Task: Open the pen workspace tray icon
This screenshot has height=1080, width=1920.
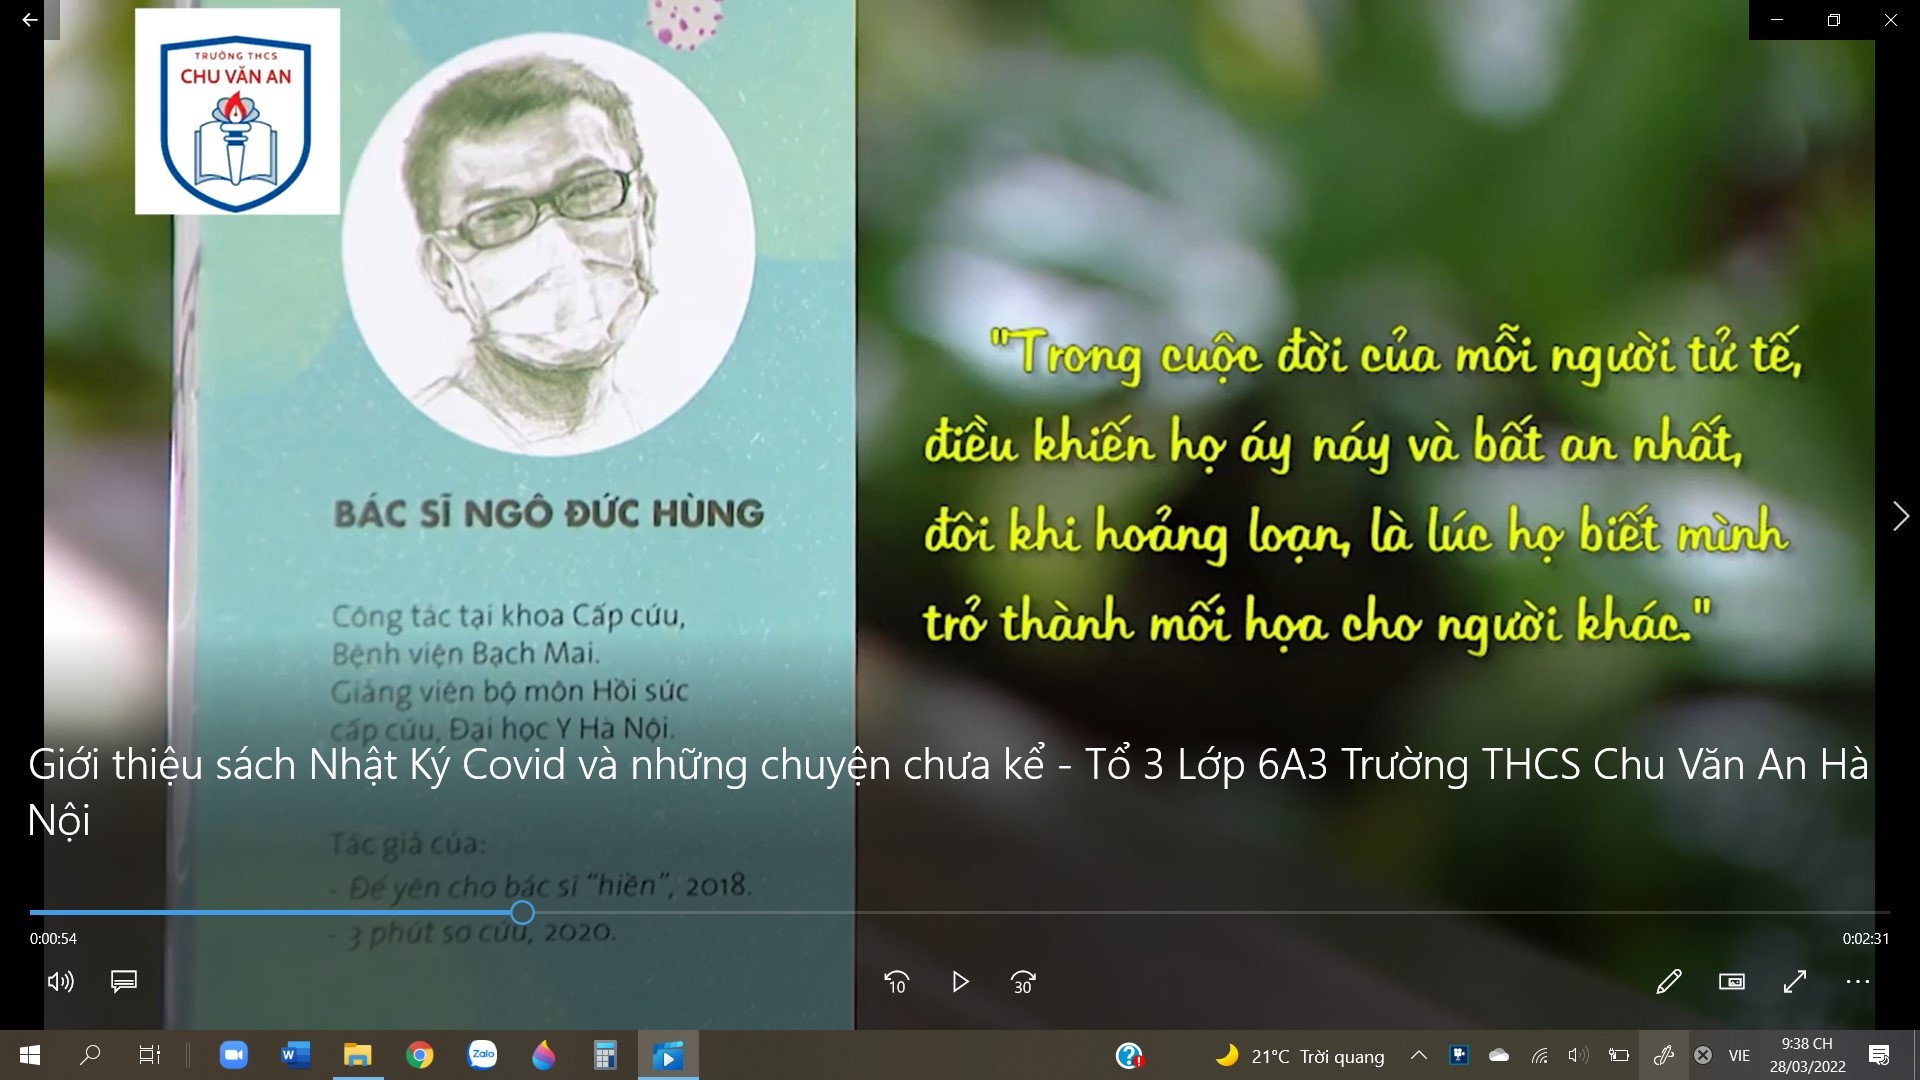Action: click(1663, 1055)
